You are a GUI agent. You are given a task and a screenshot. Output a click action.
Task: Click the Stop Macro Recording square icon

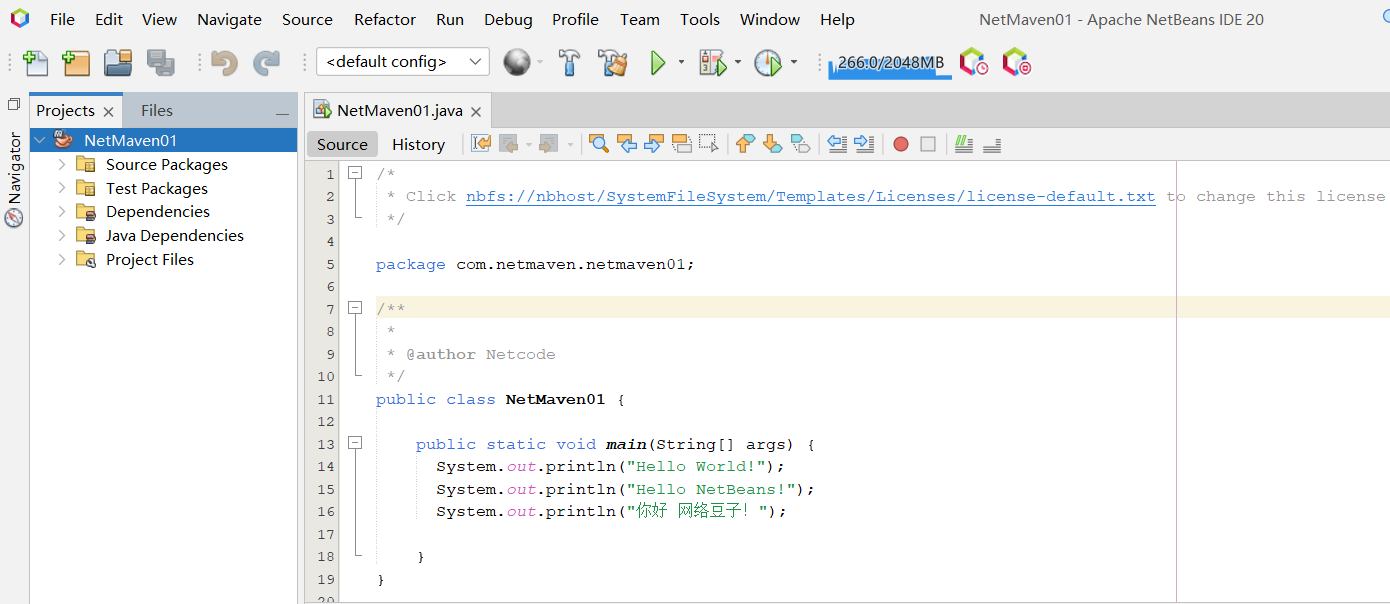[928, 144]
